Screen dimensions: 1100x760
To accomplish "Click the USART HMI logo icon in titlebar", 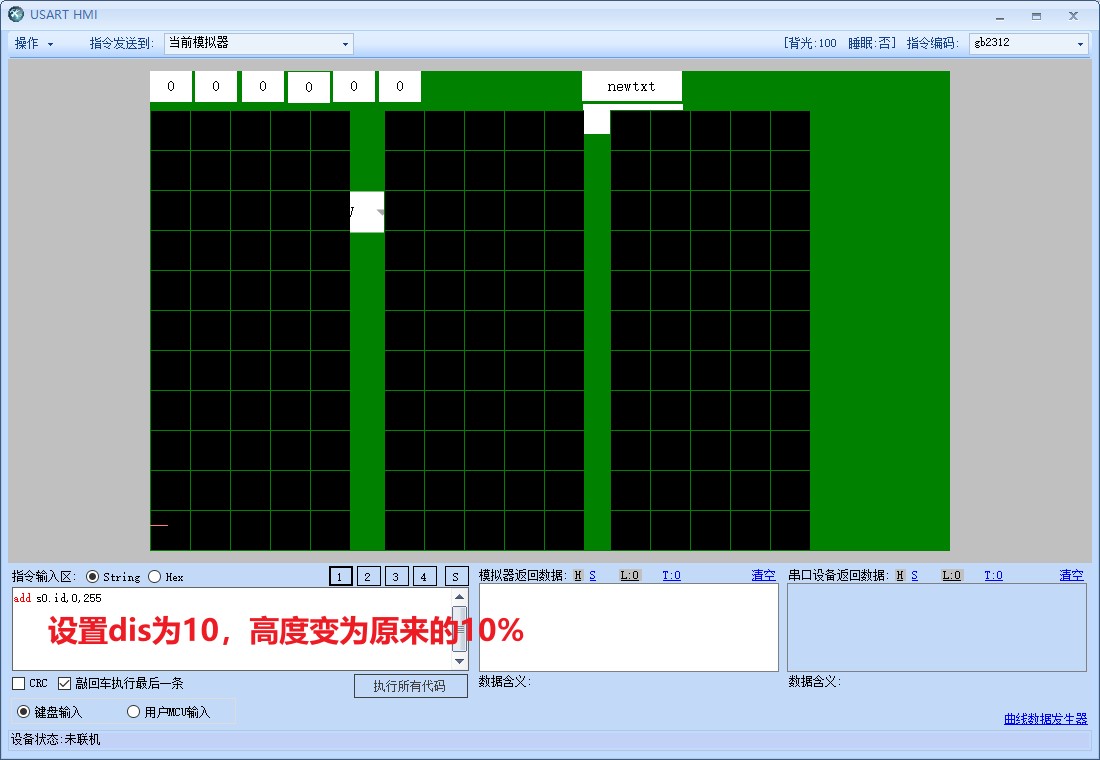I will pos(14,15).
